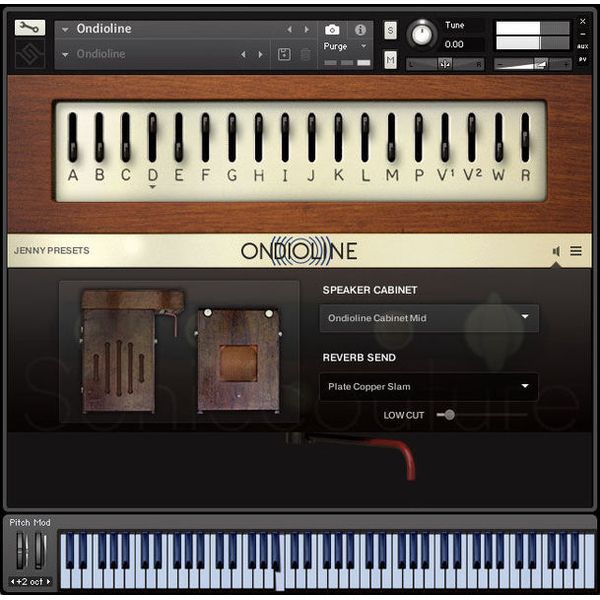
Task: Delete snapshot with trash icon
Action: (305, 54)
